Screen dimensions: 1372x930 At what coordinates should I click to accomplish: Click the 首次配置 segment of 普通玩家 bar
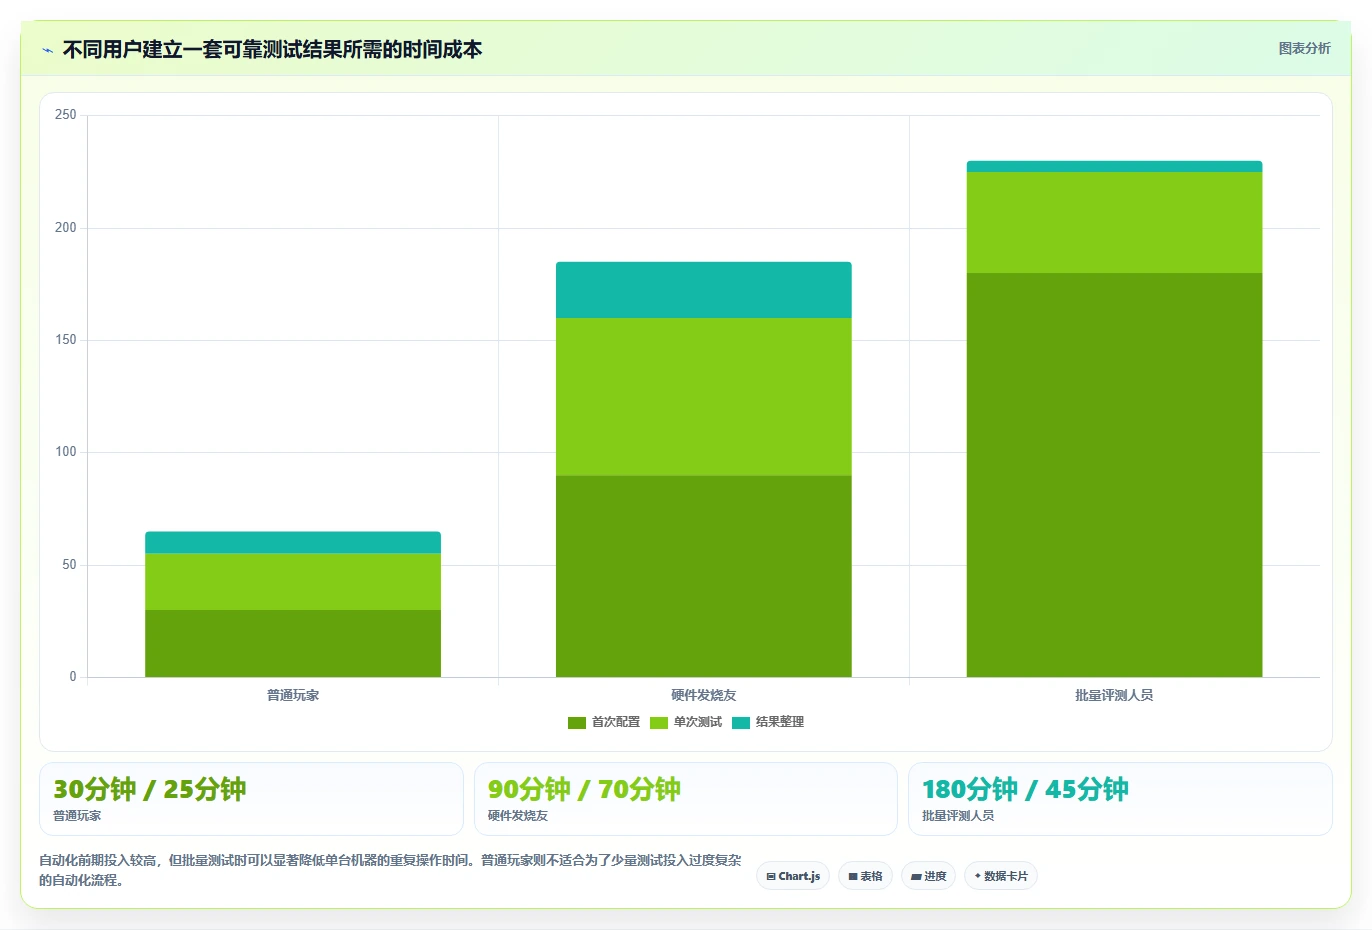click(x=293, y=643)
